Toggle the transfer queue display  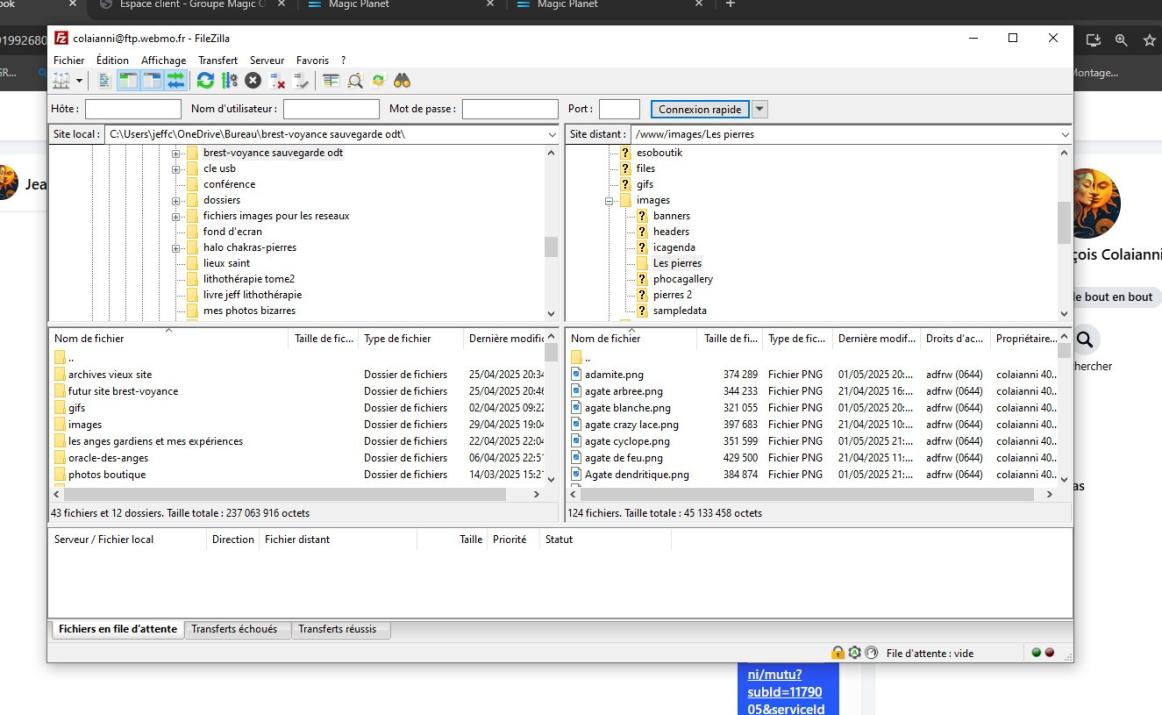click(176, 81)
